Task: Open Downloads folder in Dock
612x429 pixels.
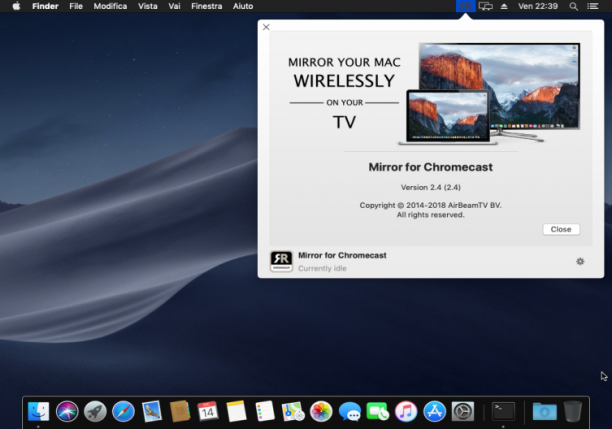Action: click(x=544, y=411)
